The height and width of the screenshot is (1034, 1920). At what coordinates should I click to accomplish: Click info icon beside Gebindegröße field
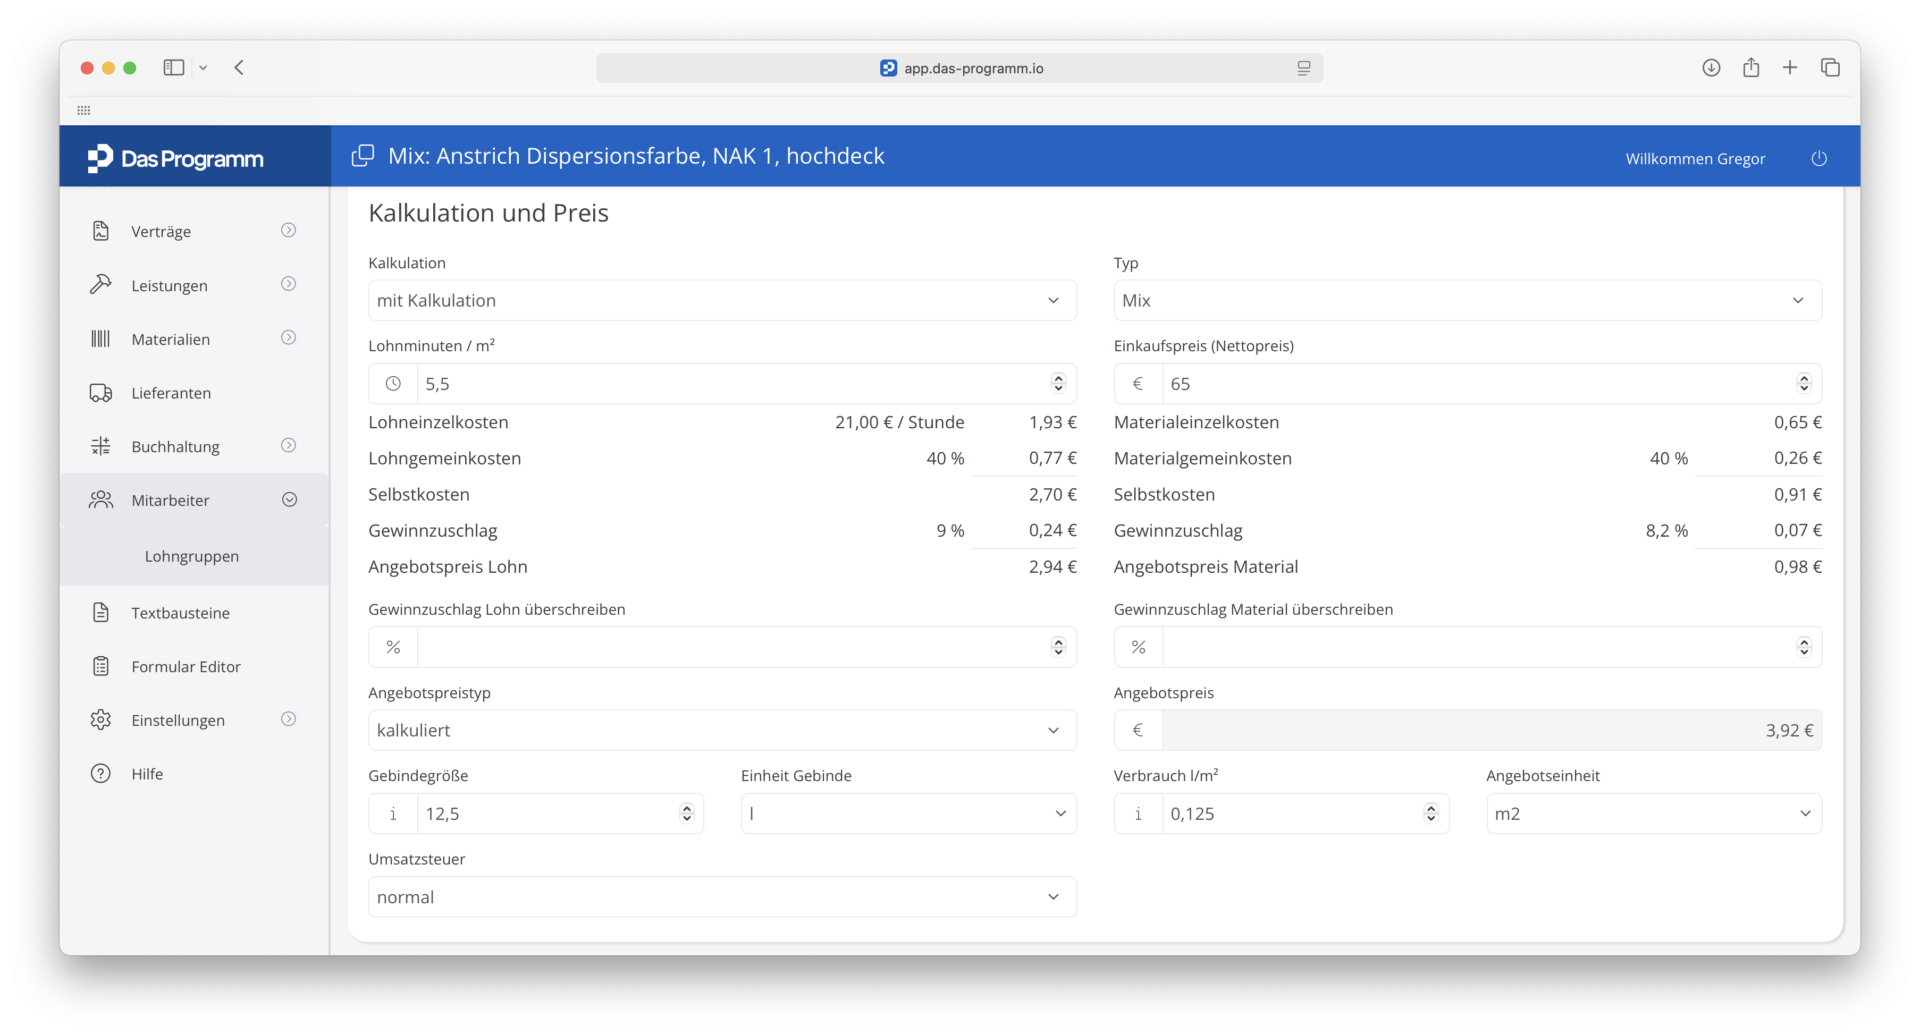pyautogui.click(x=393, y=814)
